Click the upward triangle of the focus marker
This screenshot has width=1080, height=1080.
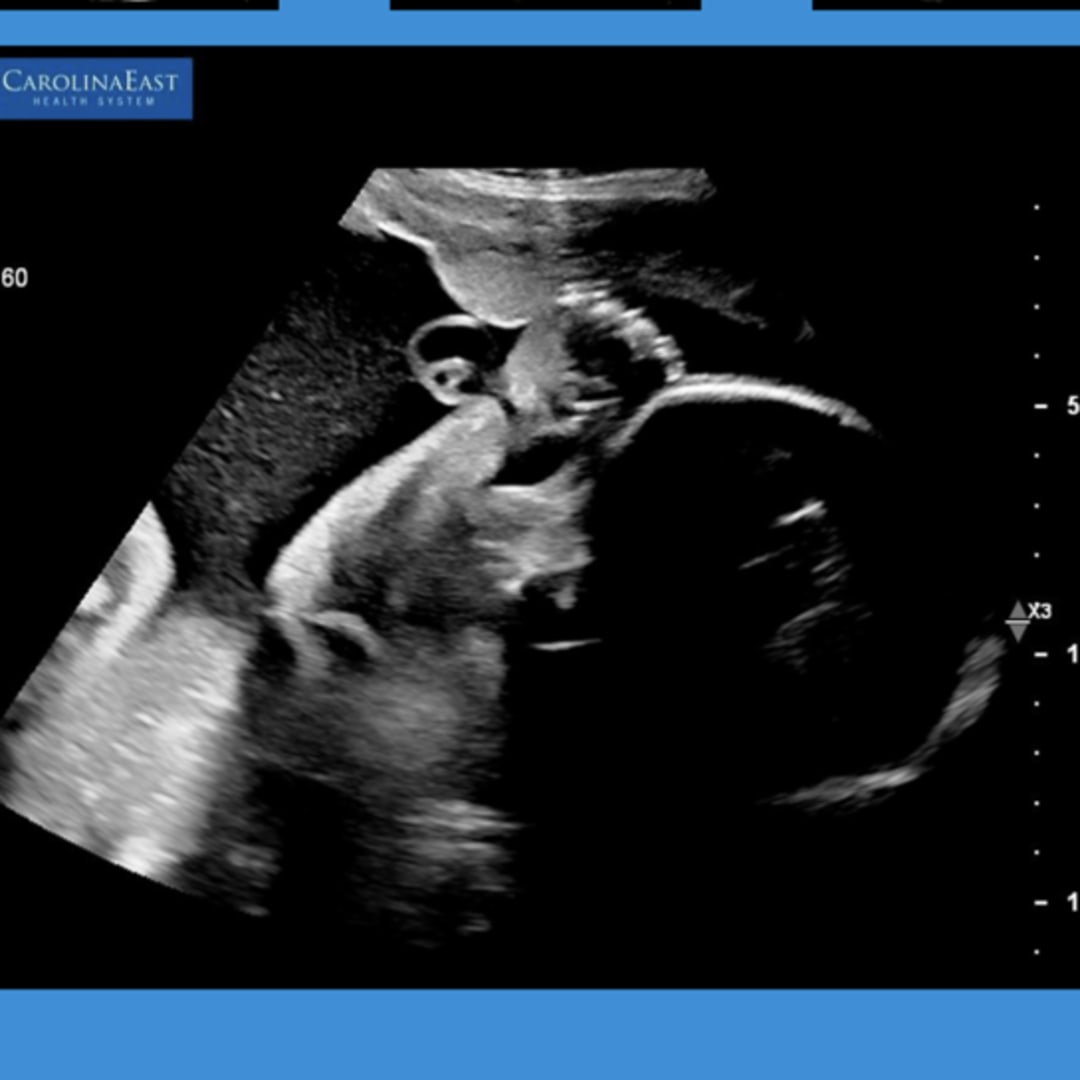[x=1018, y=610]
